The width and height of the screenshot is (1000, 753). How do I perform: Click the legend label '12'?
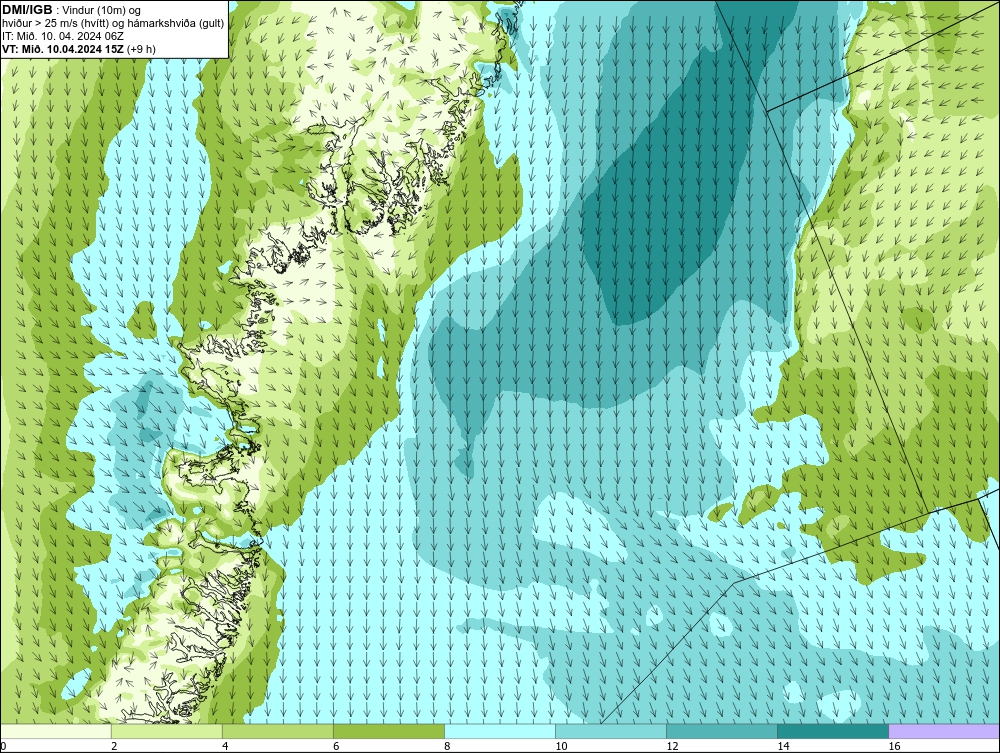672,746
